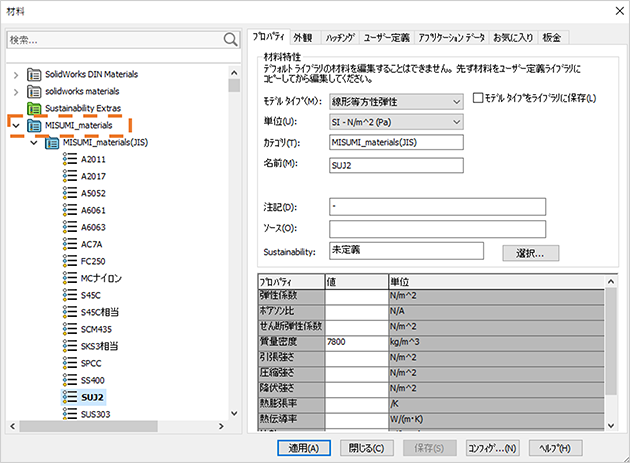The width and height of the screenshot is (630, 463).
Task: Collapse the MISUMI_materials(JIS) category
Action: [33, 142]
